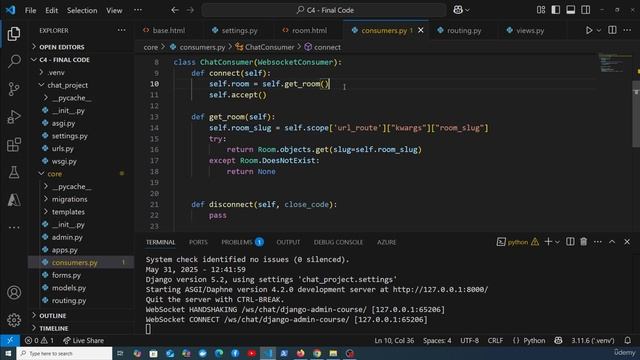Toggle the primary side bar
The width and height of the screenshot is (640, 360).
pos(556,10)
